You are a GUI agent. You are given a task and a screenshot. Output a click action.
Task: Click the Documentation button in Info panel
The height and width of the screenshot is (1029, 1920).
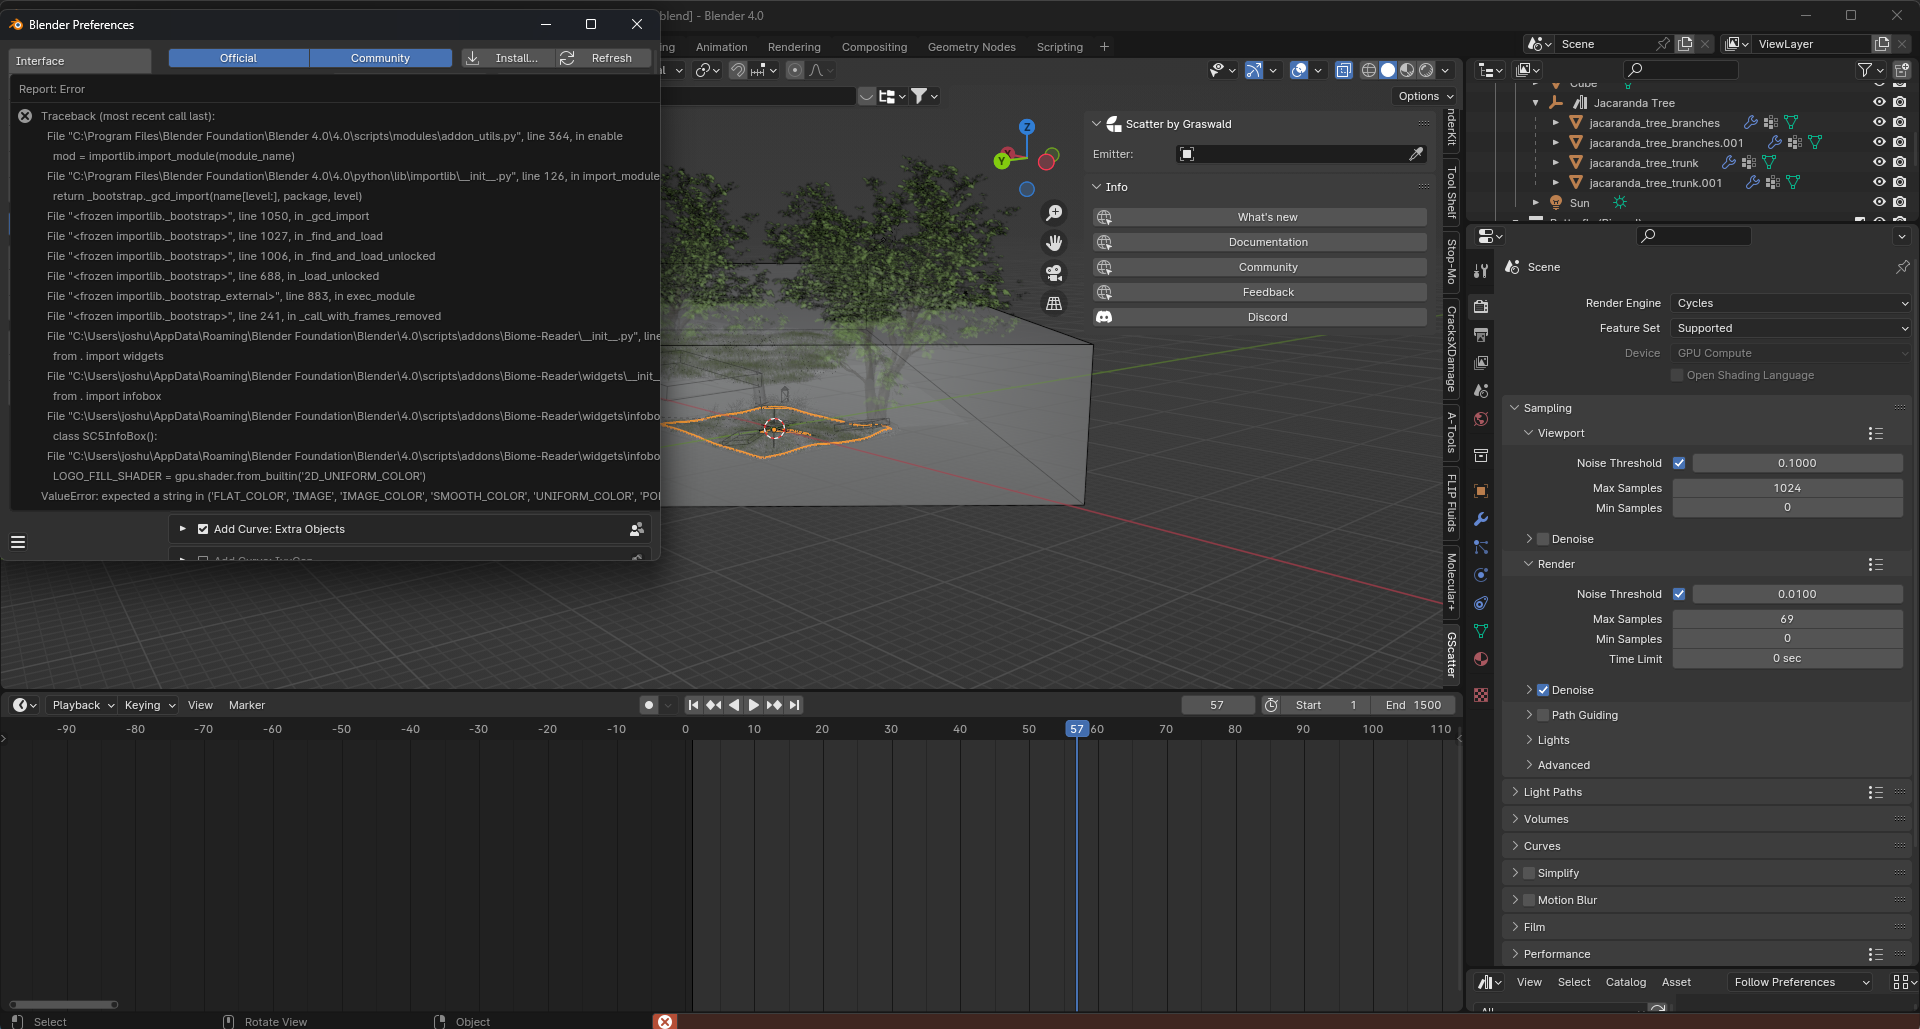[x=1260, y=242]
